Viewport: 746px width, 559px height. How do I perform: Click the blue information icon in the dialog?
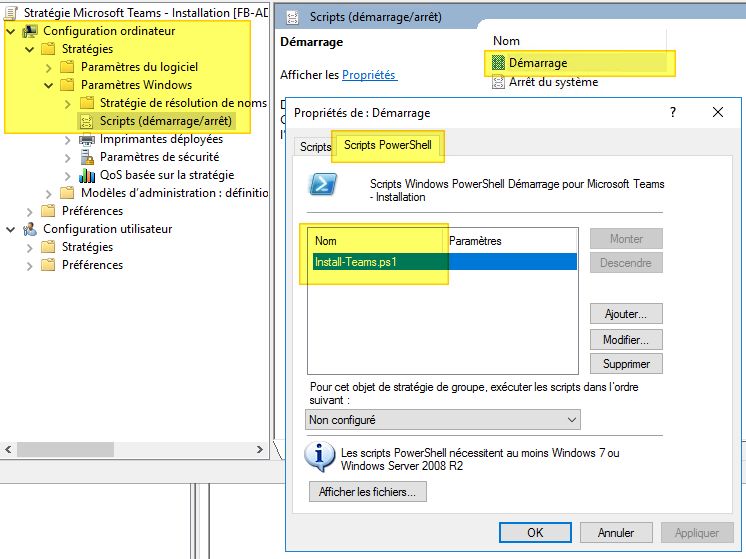click(319, 457)
